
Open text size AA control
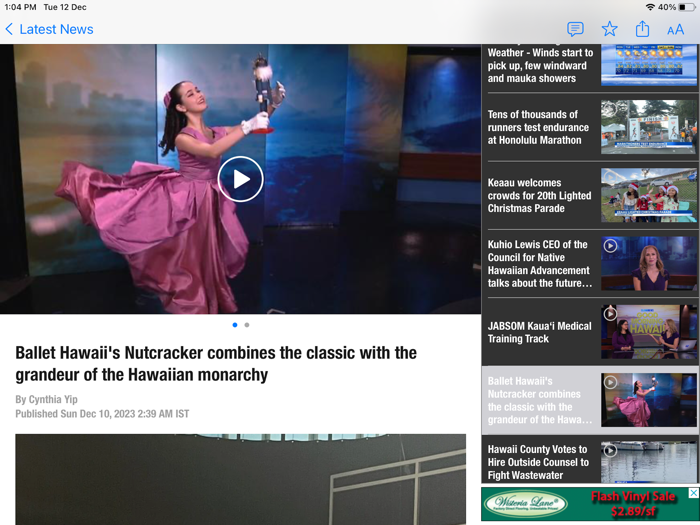tap(675, 30)
